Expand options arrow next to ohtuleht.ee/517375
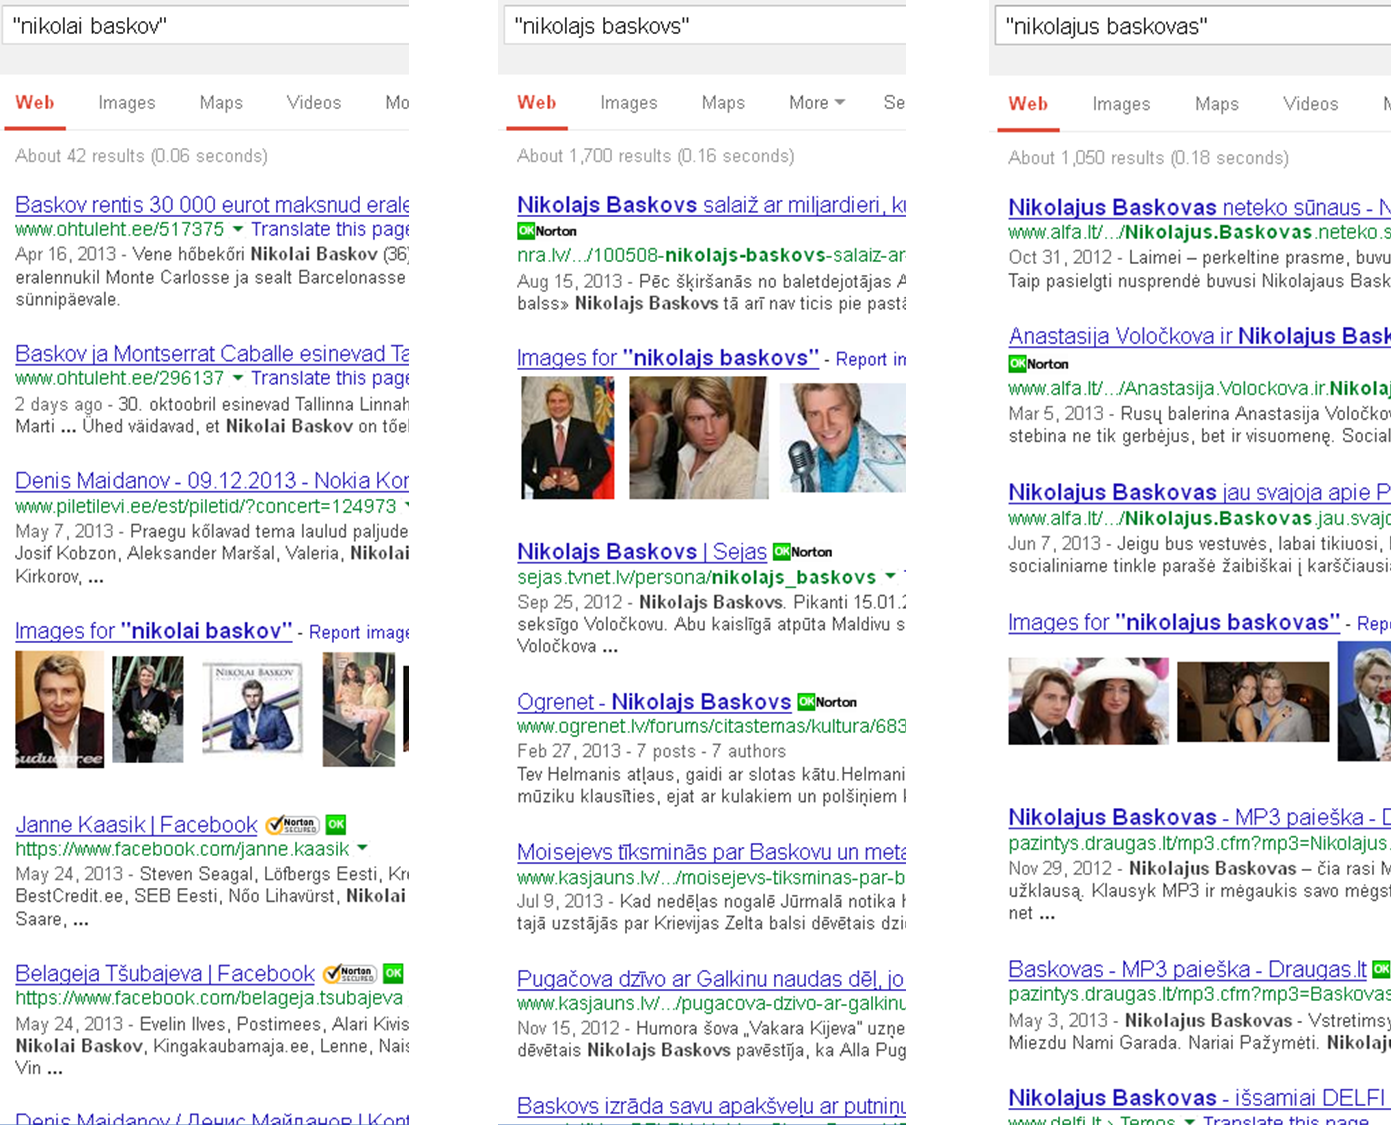Image resolution: width=1391 pixels, height=1125 pixels. click(x=238, y=230)
